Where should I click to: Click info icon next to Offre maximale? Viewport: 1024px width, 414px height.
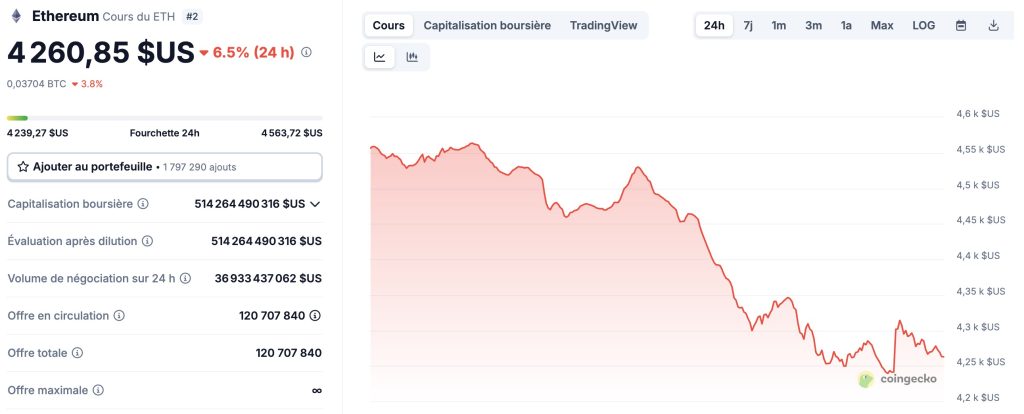[98, 390]
